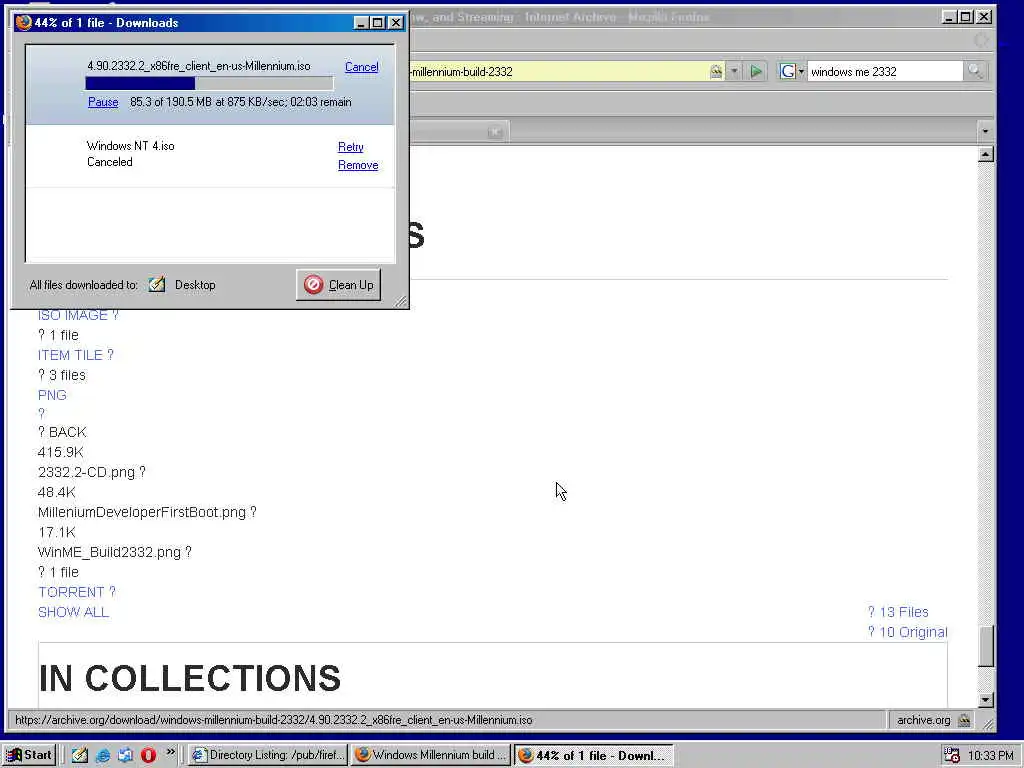The width and height of the screenshot is (1024, 768).
Task: Click the '17.1K' size text
Action: [x=57, y=532]
